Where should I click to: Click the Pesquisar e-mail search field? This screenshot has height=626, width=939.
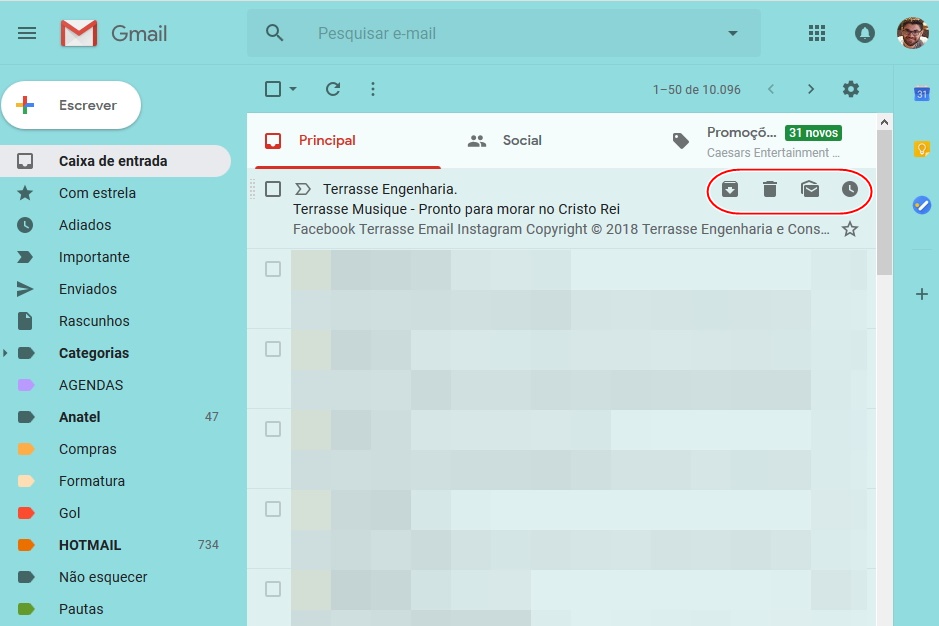pyautogui.click(x=503, y=34)
